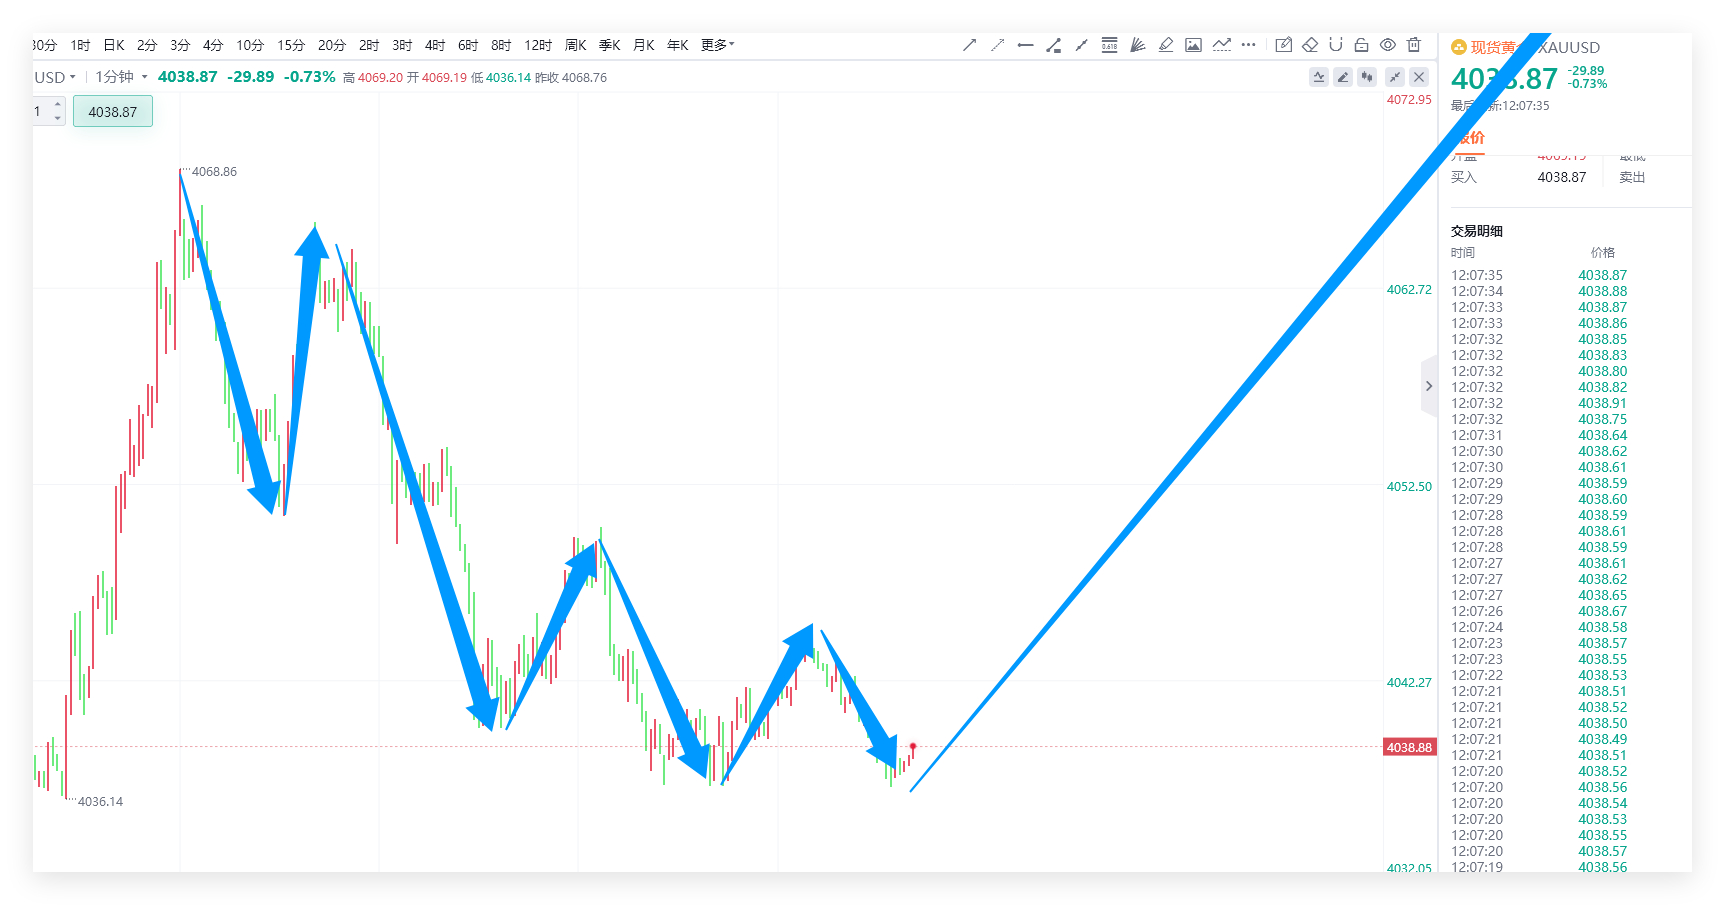Image resolution: width=1725 pixels, height=905 pixels.
Task: Select the trend segment line tool
Action: pyautogui.click(x=1081, y=45)
